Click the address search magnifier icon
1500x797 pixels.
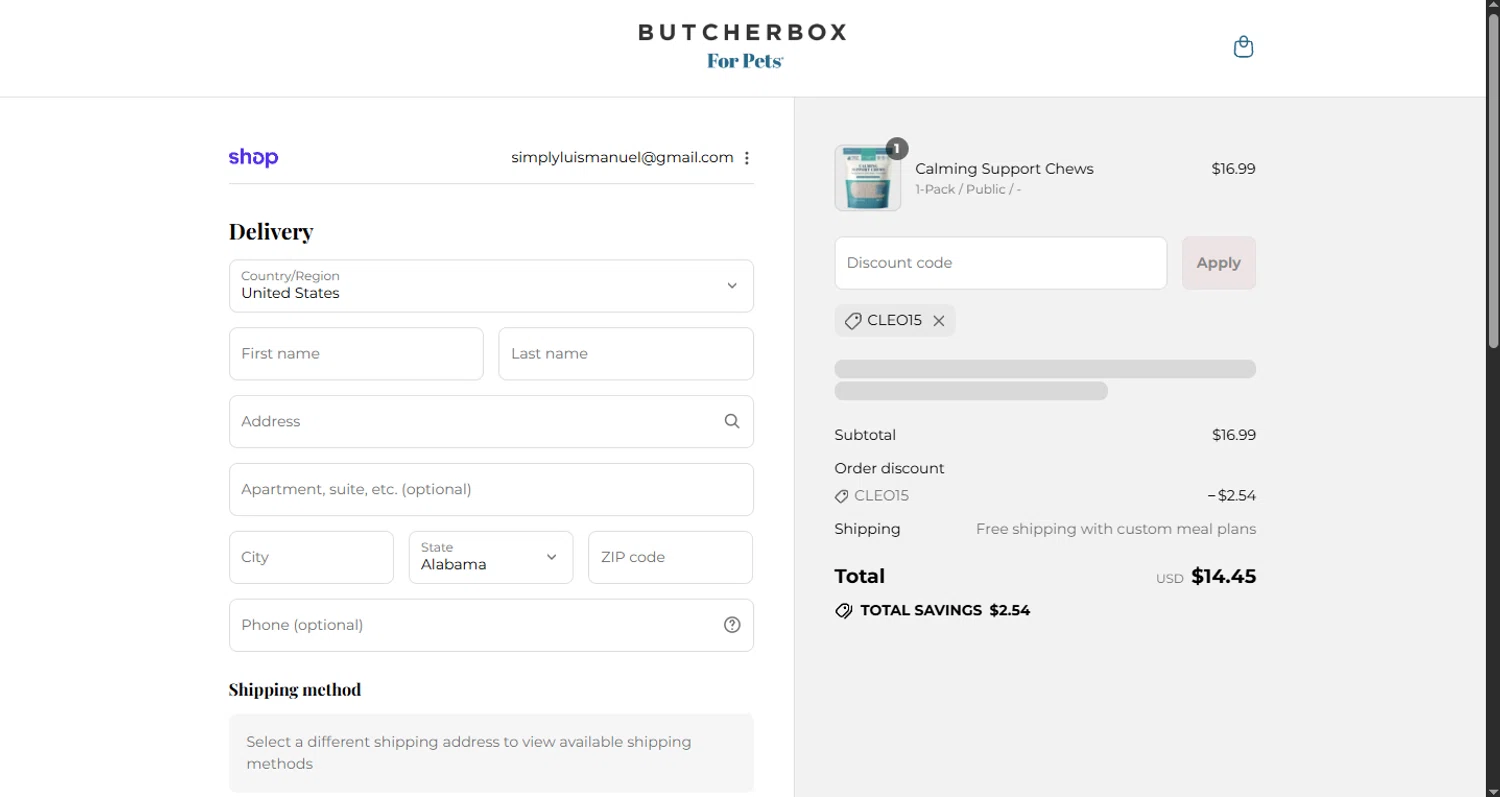click(x=732, y=421)
